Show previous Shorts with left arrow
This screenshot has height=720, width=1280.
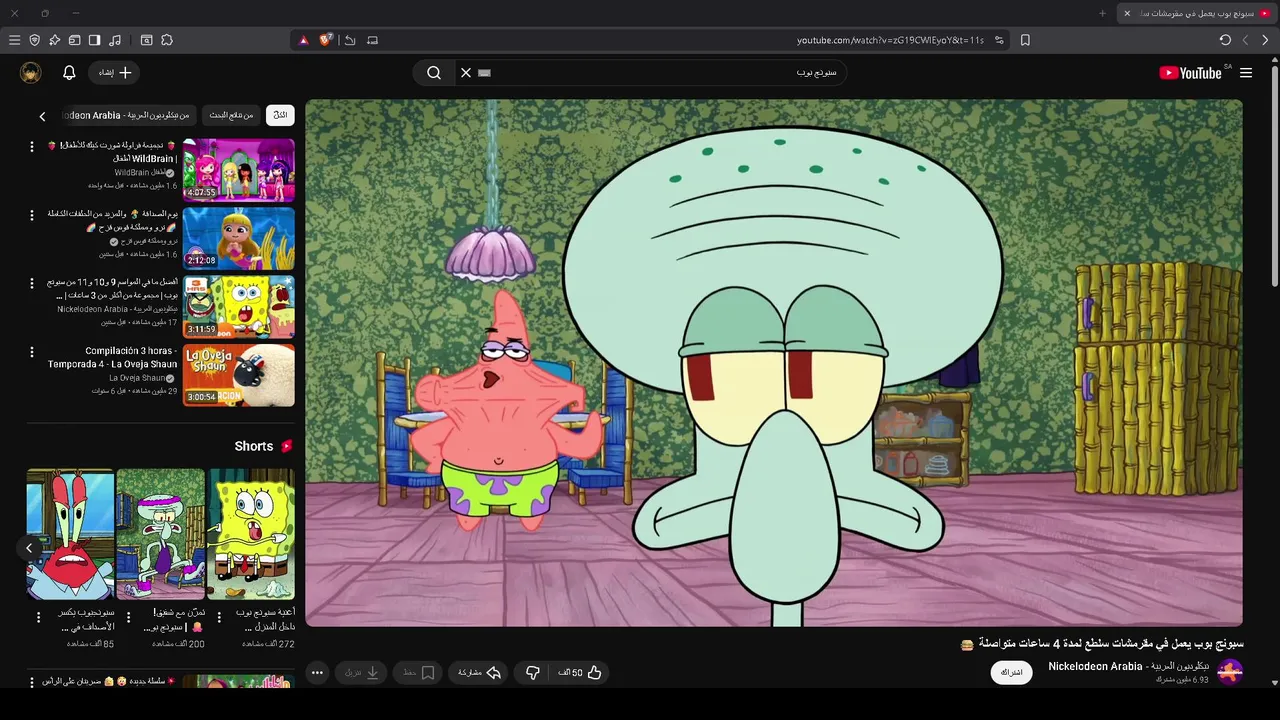(x=29, y=548)
